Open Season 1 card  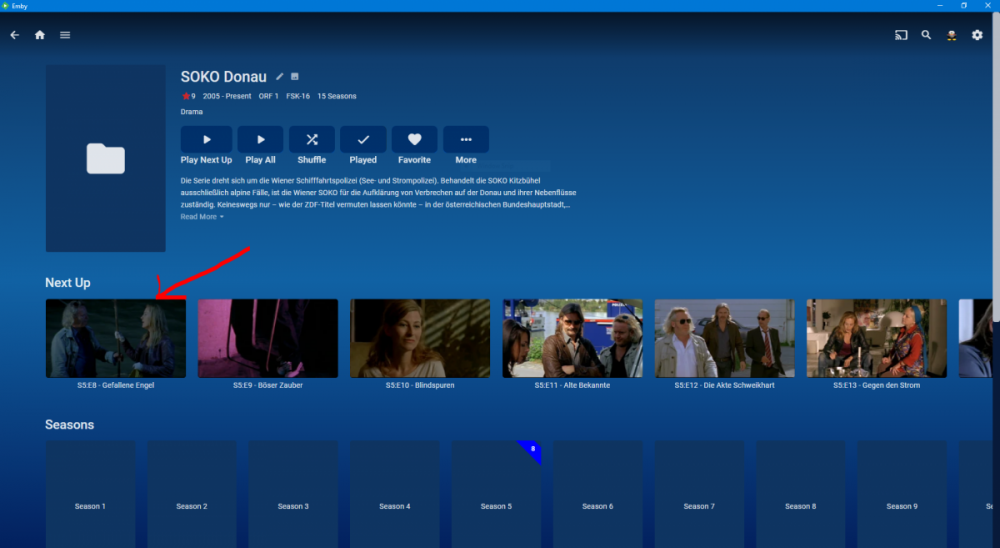tap(90, 494)
